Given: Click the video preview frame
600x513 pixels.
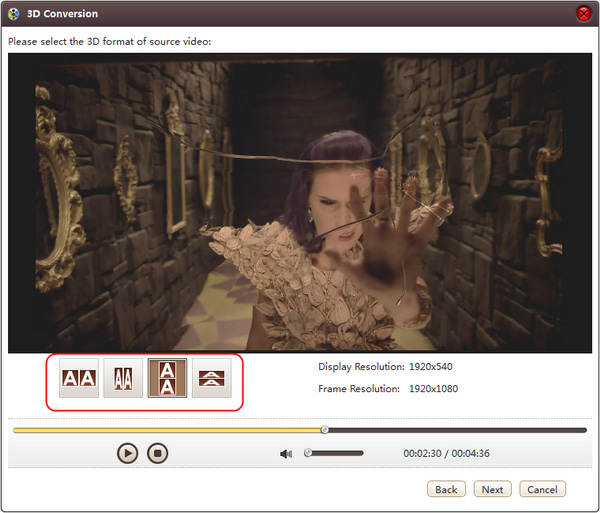Looking at the screenshot, I should tap(300, 200).
